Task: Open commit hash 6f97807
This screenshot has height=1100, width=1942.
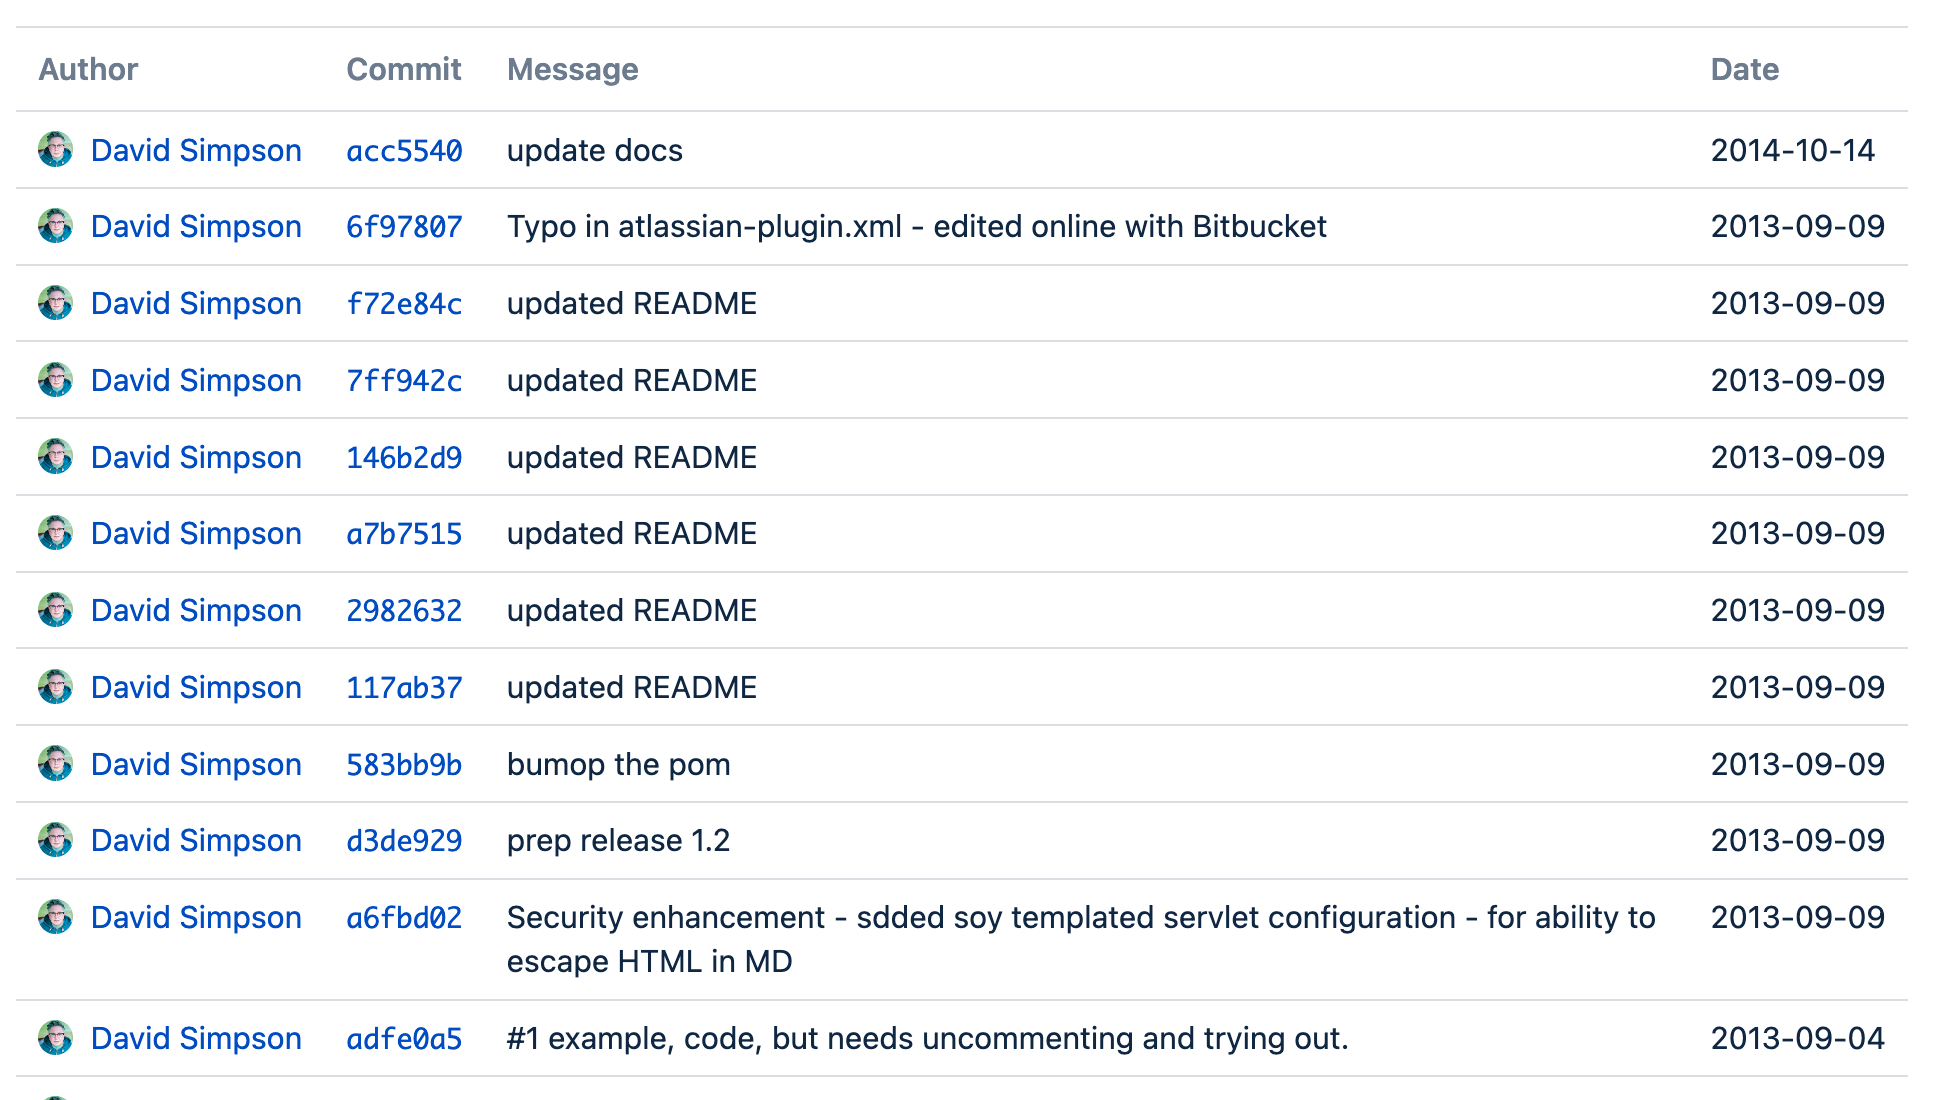Action: [404, 227]
